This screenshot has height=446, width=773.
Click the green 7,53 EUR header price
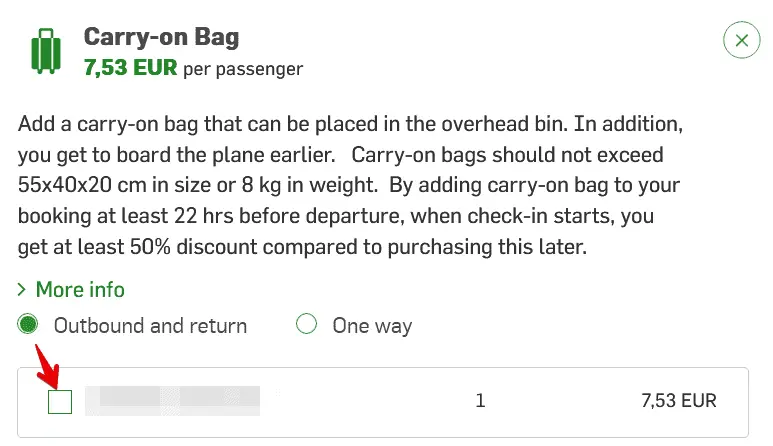130,68
